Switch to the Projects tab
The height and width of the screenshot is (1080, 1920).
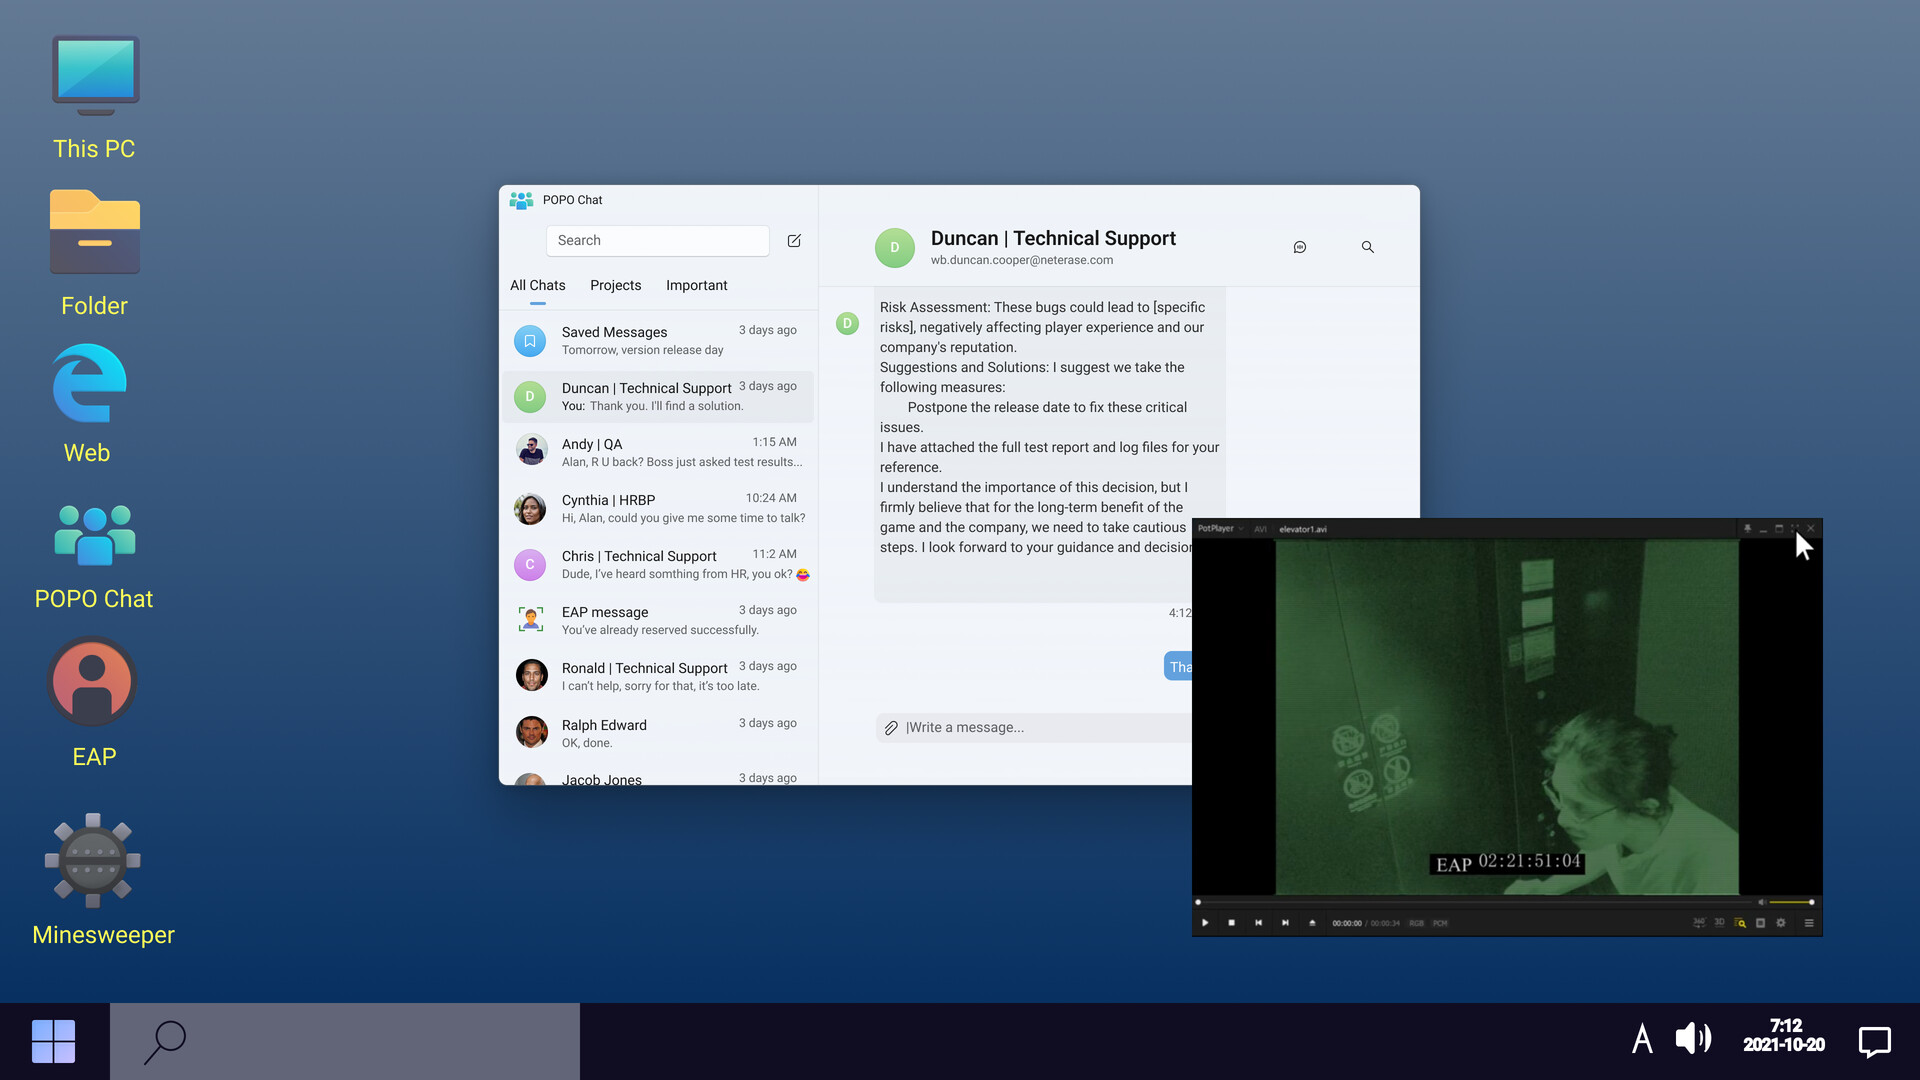click(615, 285)
